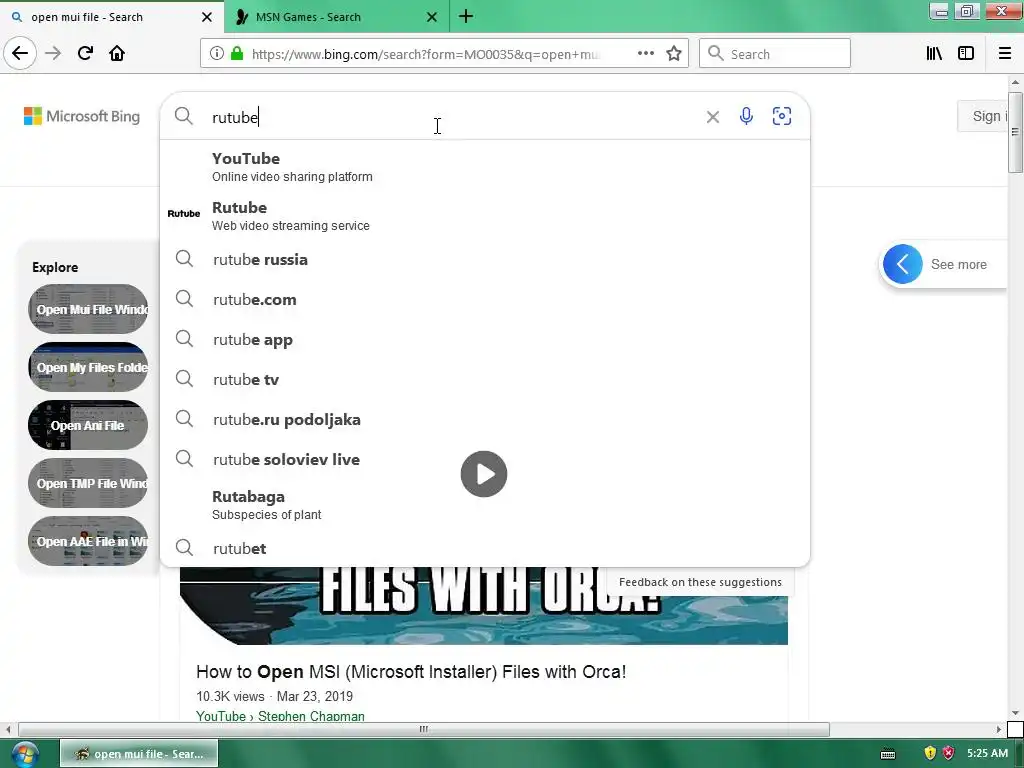The height and width of the screenshot is (768, 1024).
Task: Choose suggestion 'rutube soloviev live'
Action: click(x=485, y=459)
